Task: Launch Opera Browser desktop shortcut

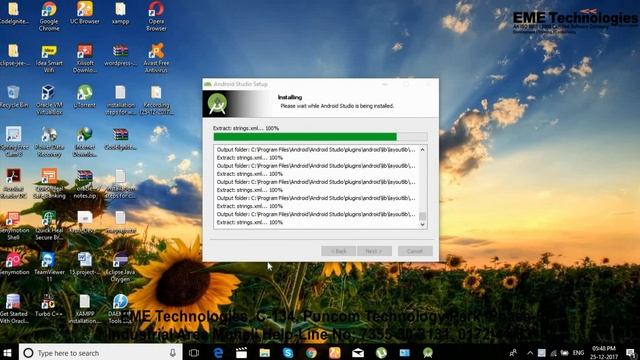Action: (156, 16)
